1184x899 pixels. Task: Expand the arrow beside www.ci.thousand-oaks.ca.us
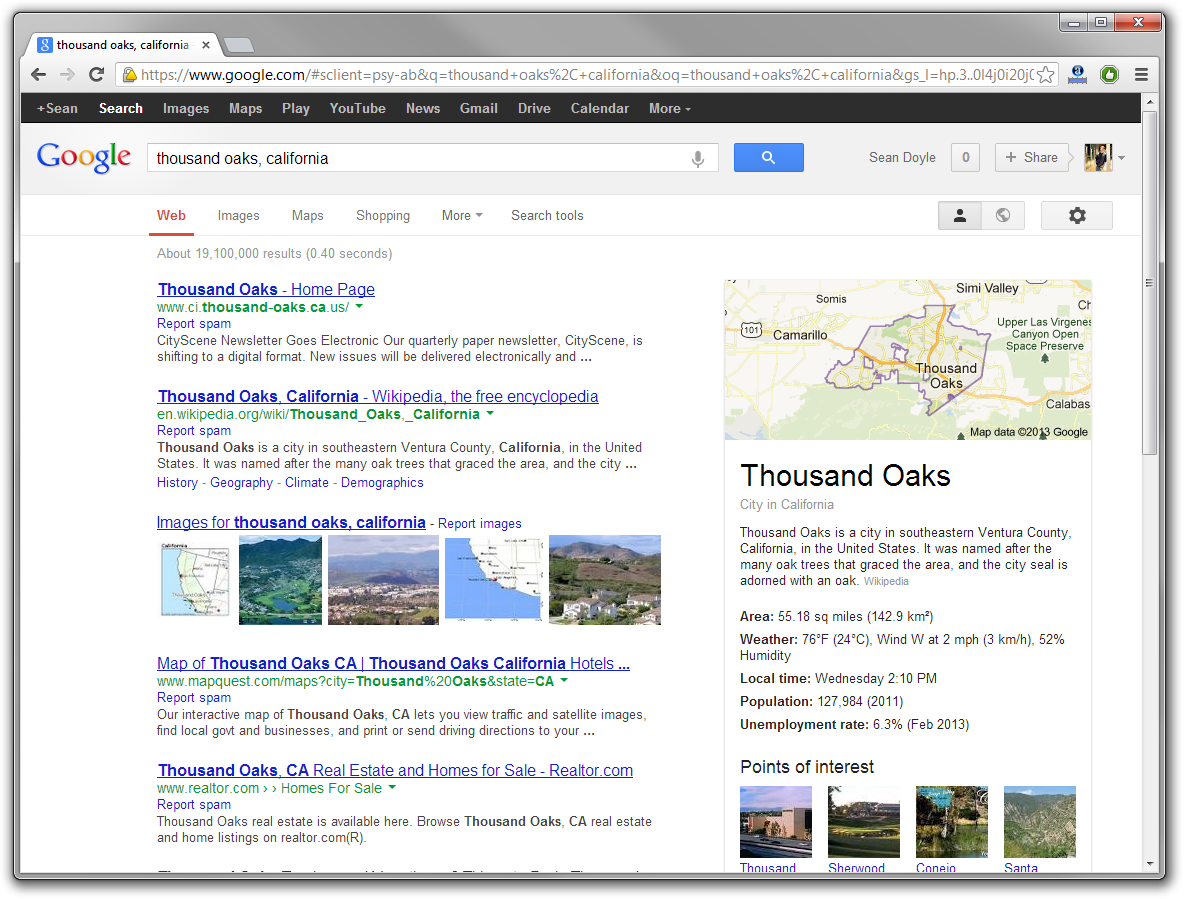[x=359, y=307]
